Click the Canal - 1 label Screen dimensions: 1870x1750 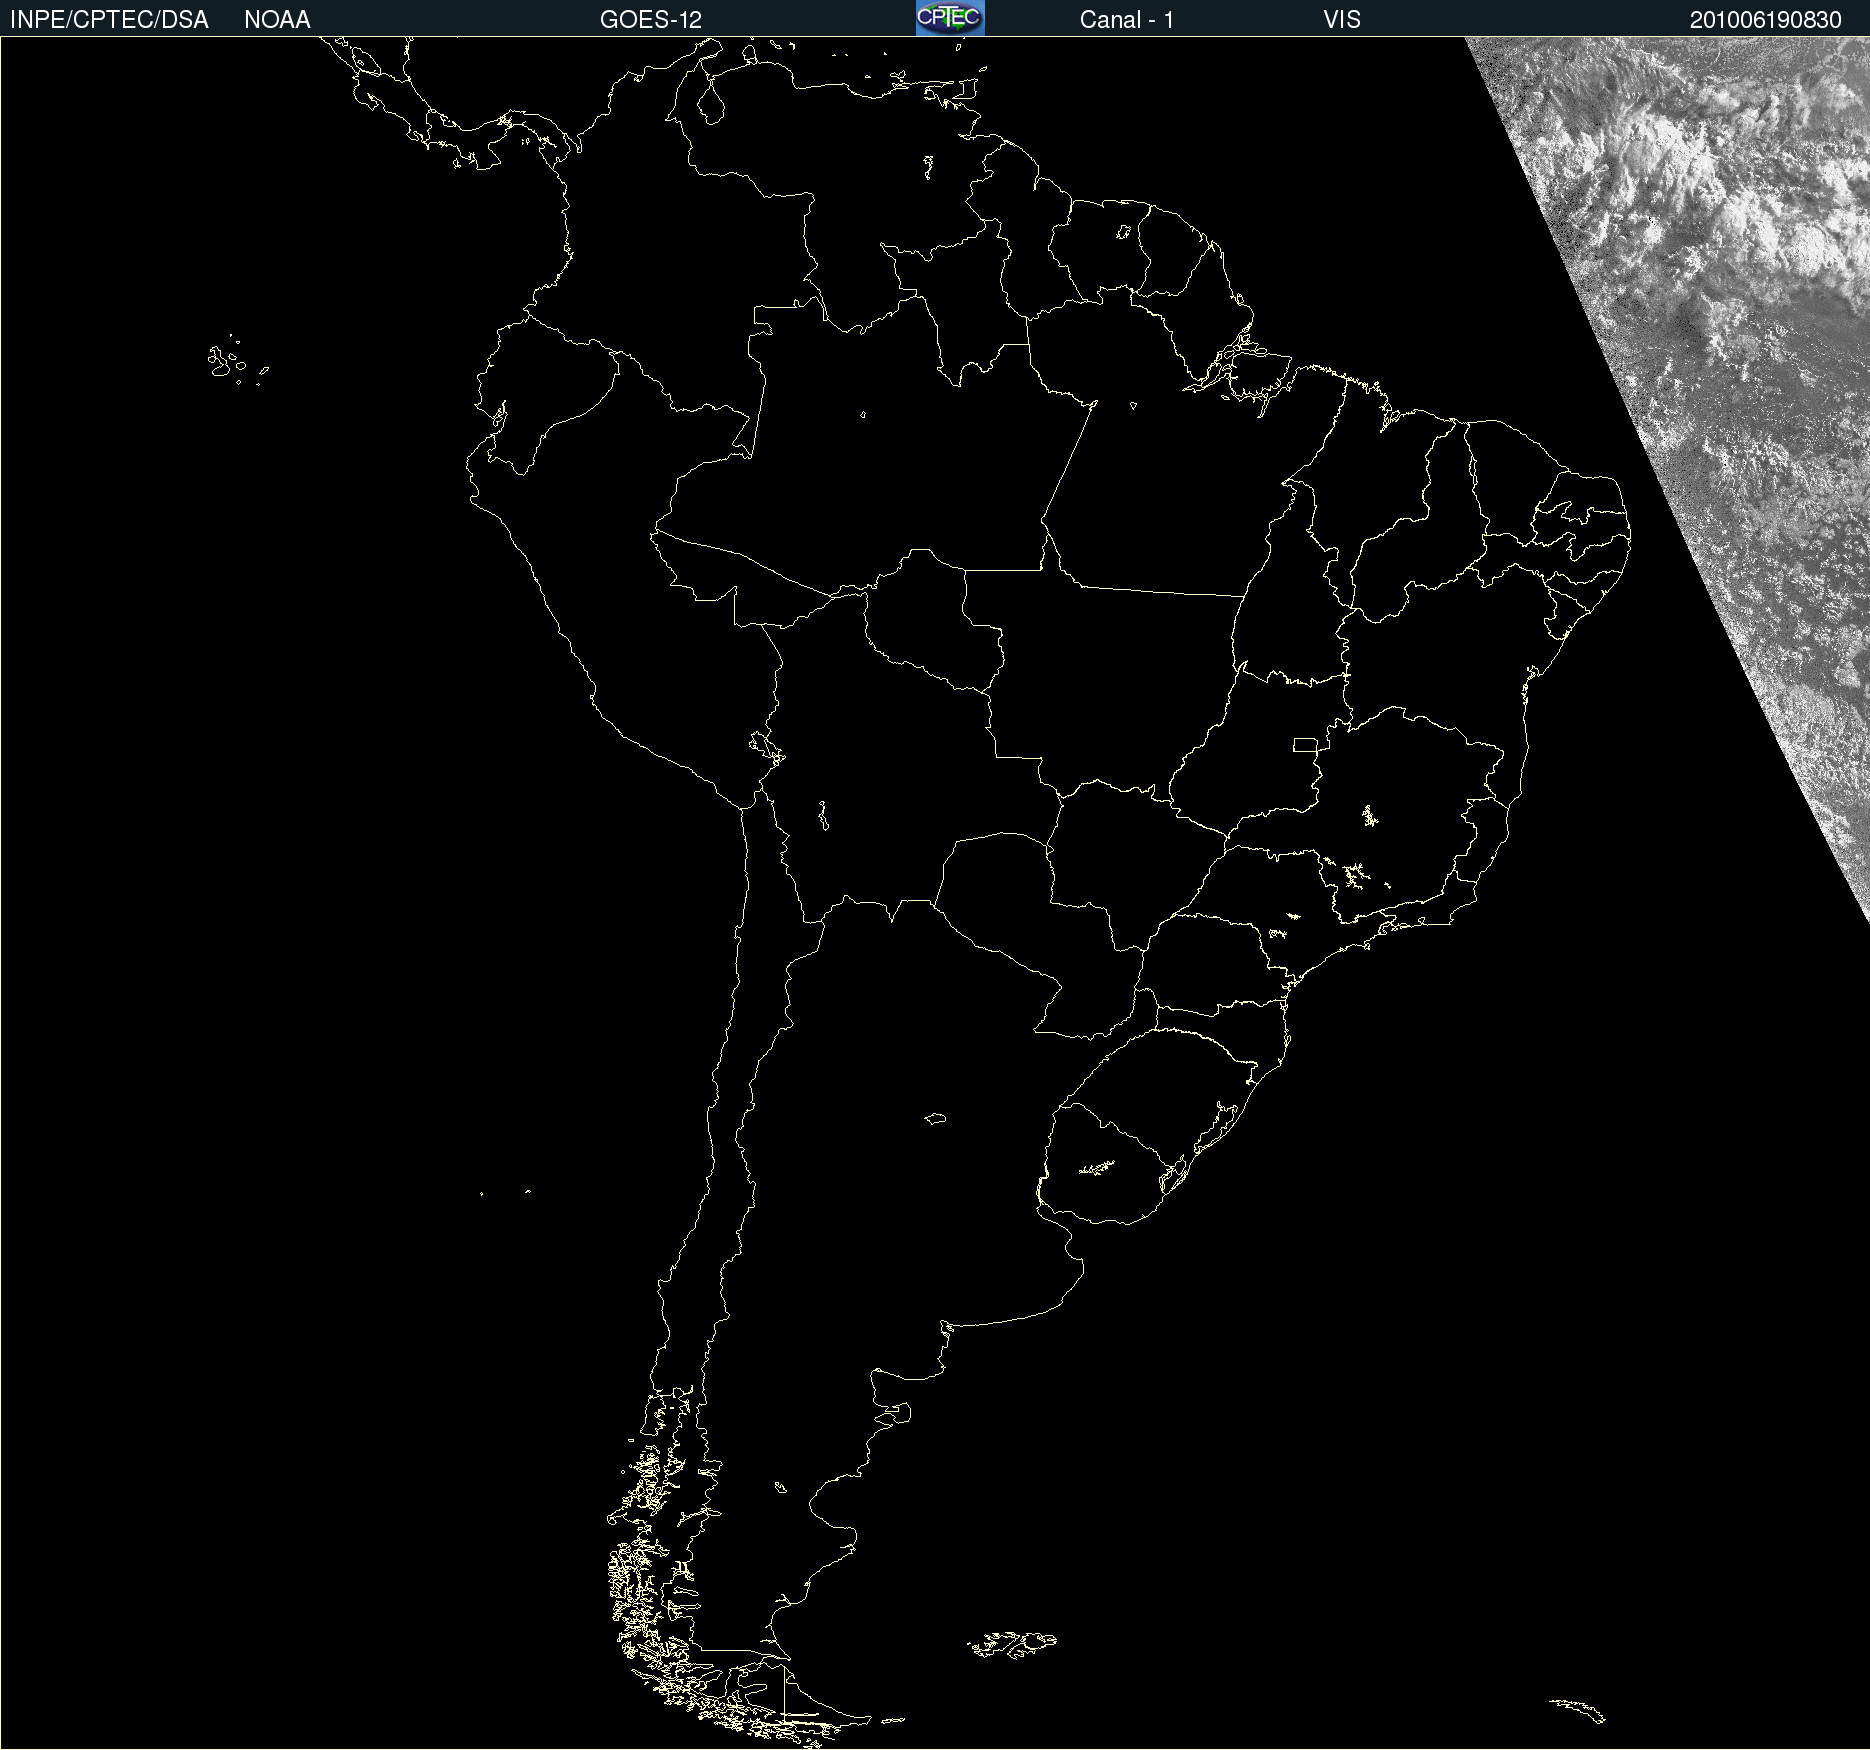[1127, 20]
